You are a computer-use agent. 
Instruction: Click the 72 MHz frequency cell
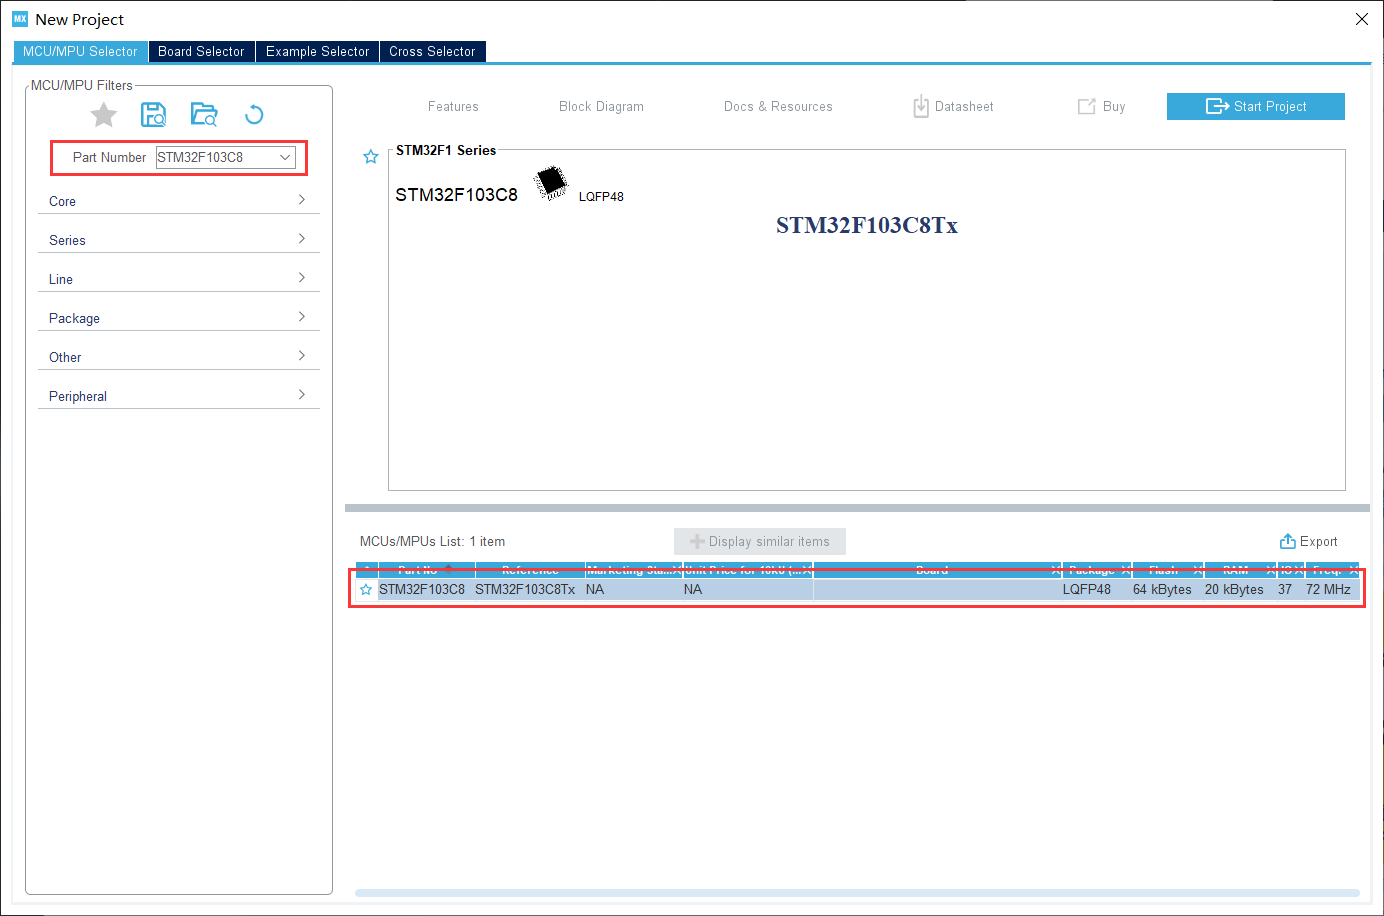[x=1328, y=590]
